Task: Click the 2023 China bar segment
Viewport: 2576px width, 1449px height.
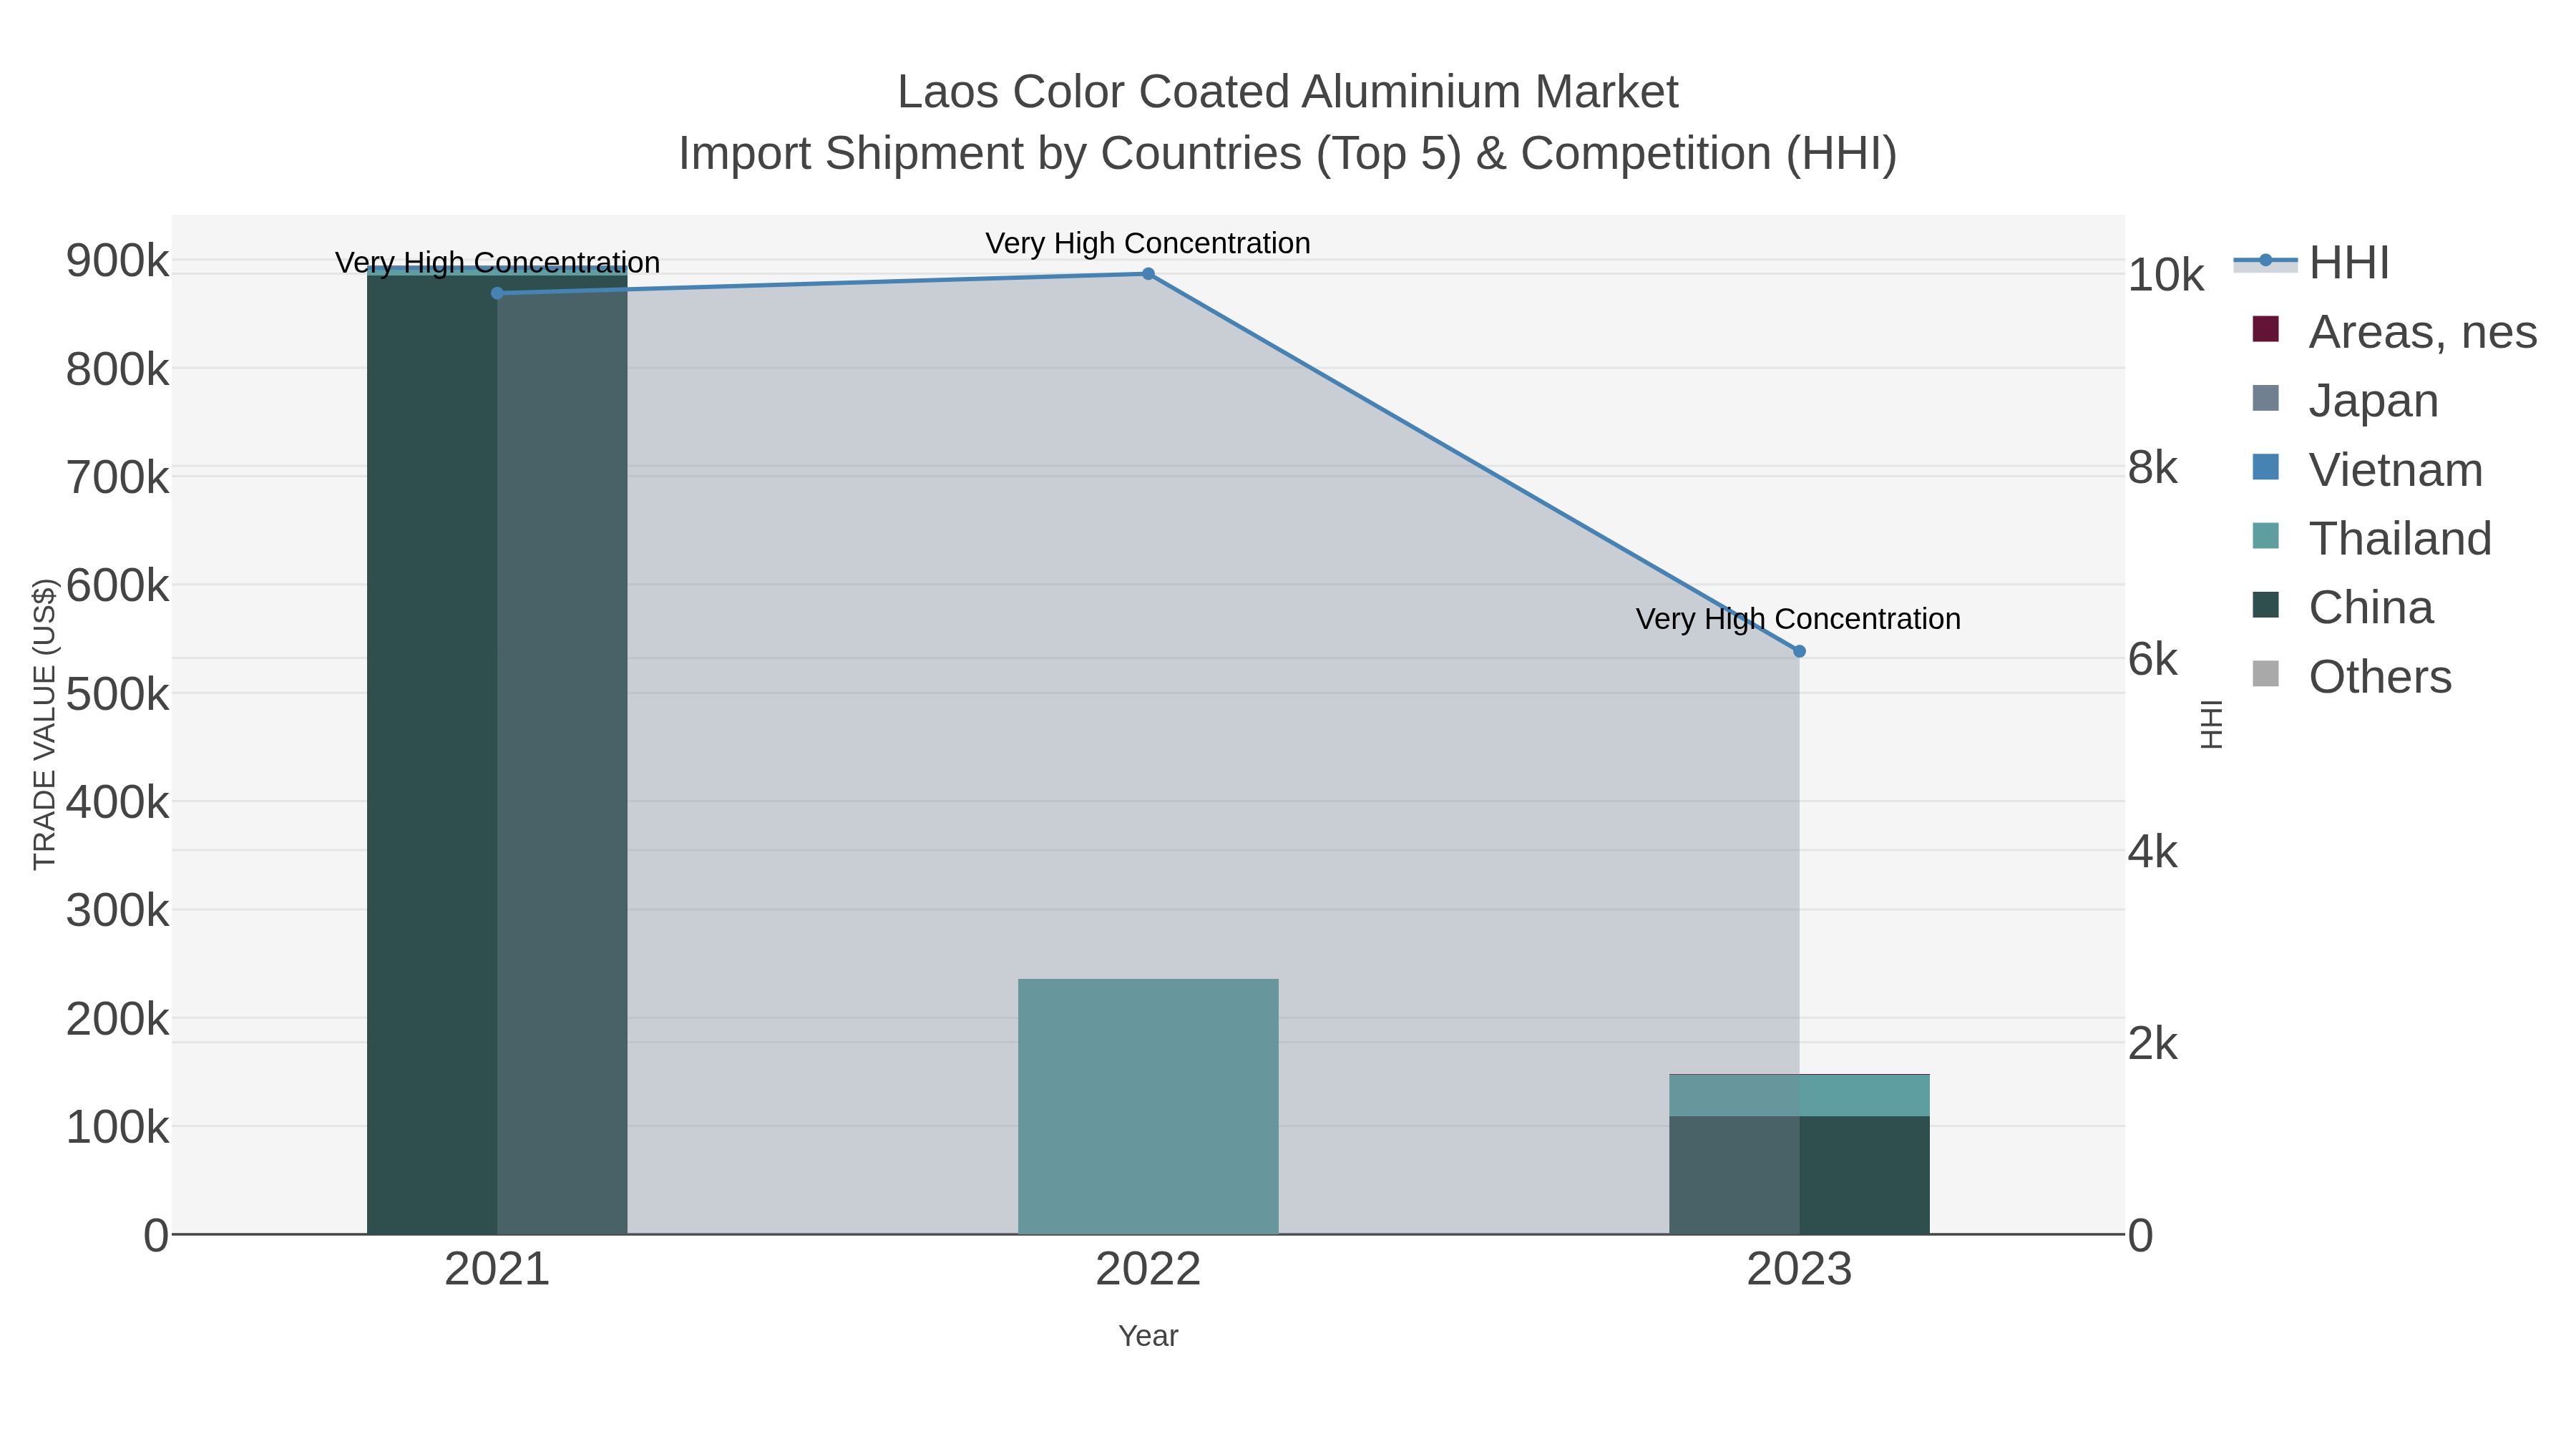Action: pos(1799,1175)
